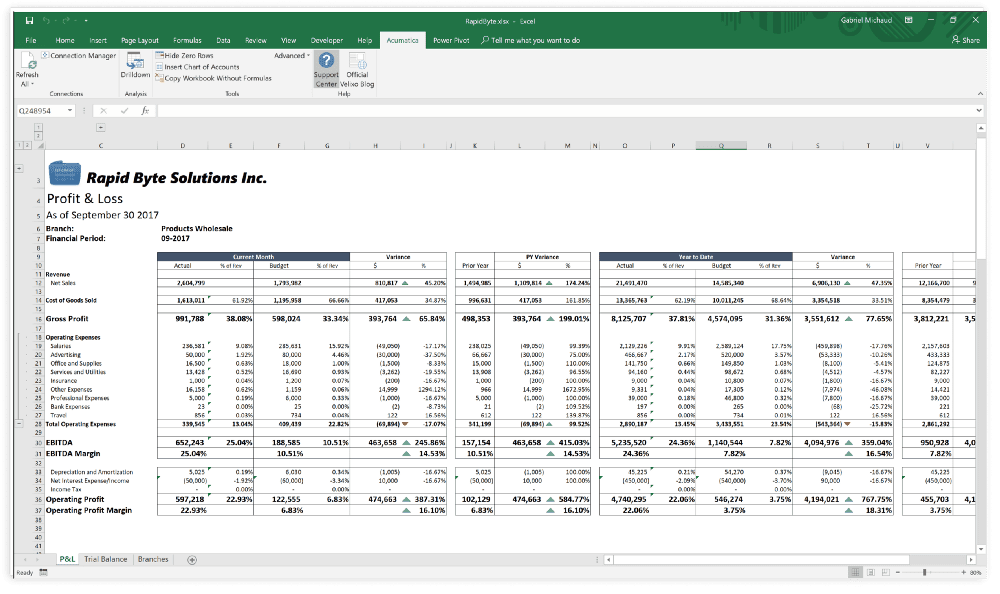Viewport: 1000px width, 594px height.
Task: Click row outline level 1 button
Action: [x=19, y=145]
